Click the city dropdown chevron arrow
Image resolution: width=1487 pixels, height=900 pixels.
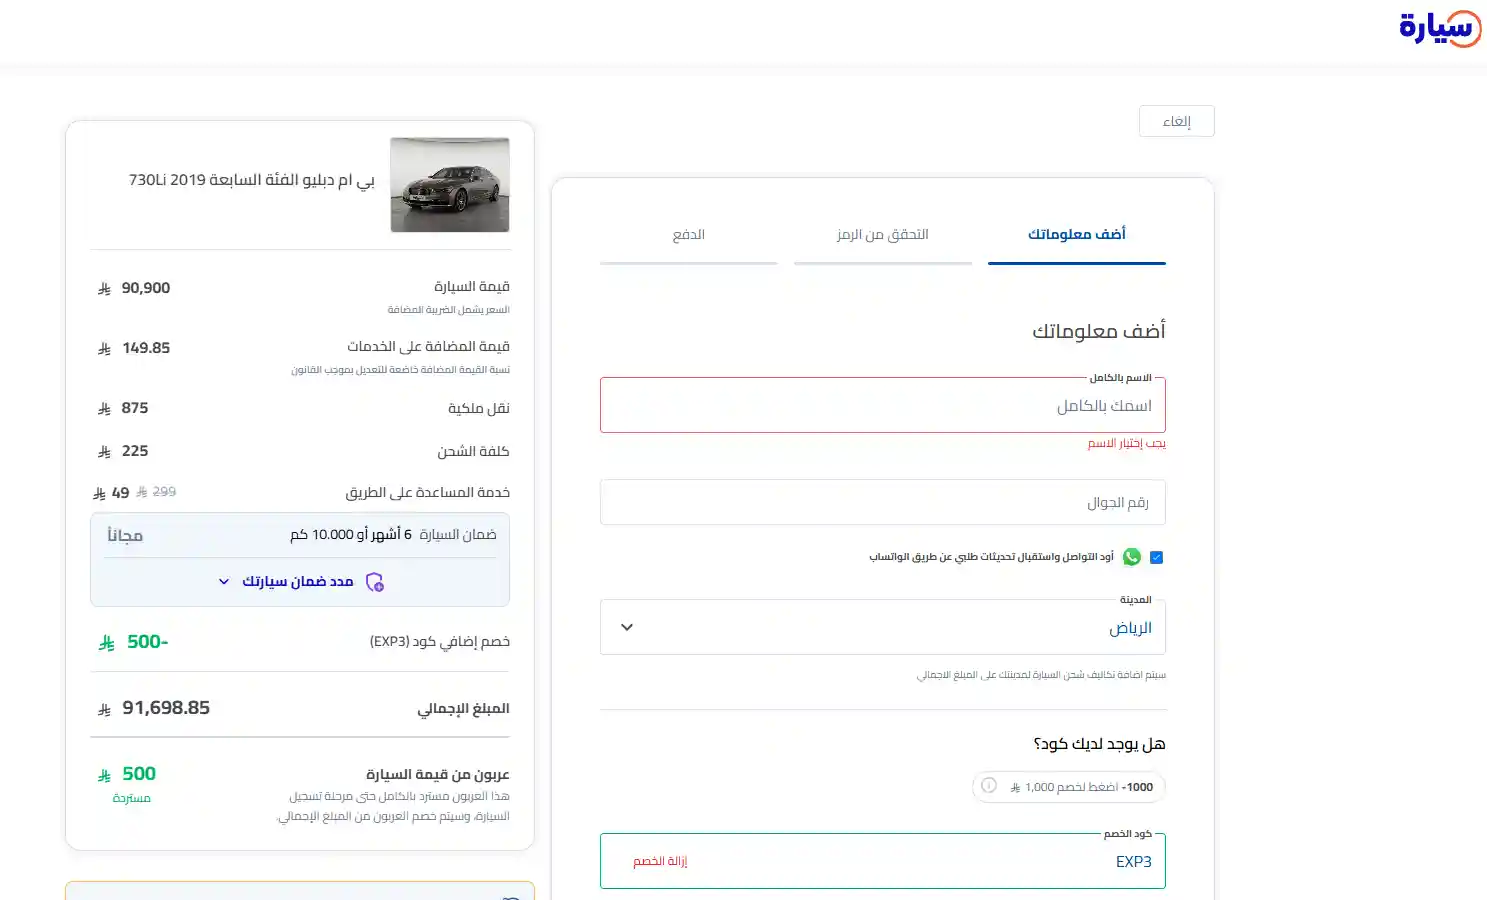pos(627,627)
